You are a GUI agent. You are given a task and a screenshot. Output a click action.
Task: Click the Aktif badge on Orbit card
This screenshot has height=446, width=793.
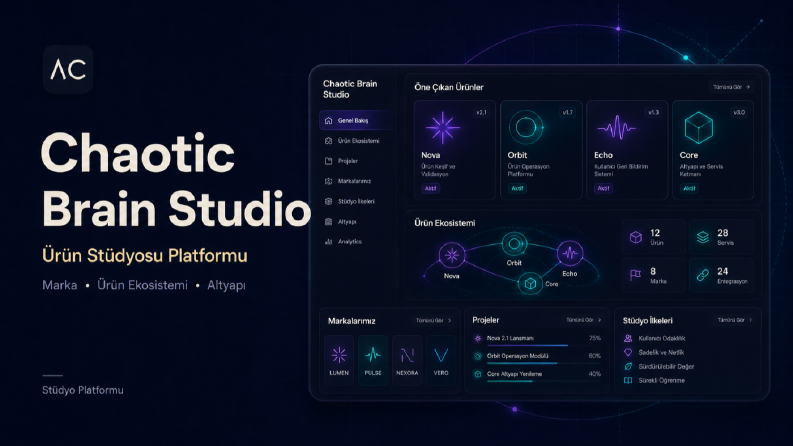[x=517, y=188]
